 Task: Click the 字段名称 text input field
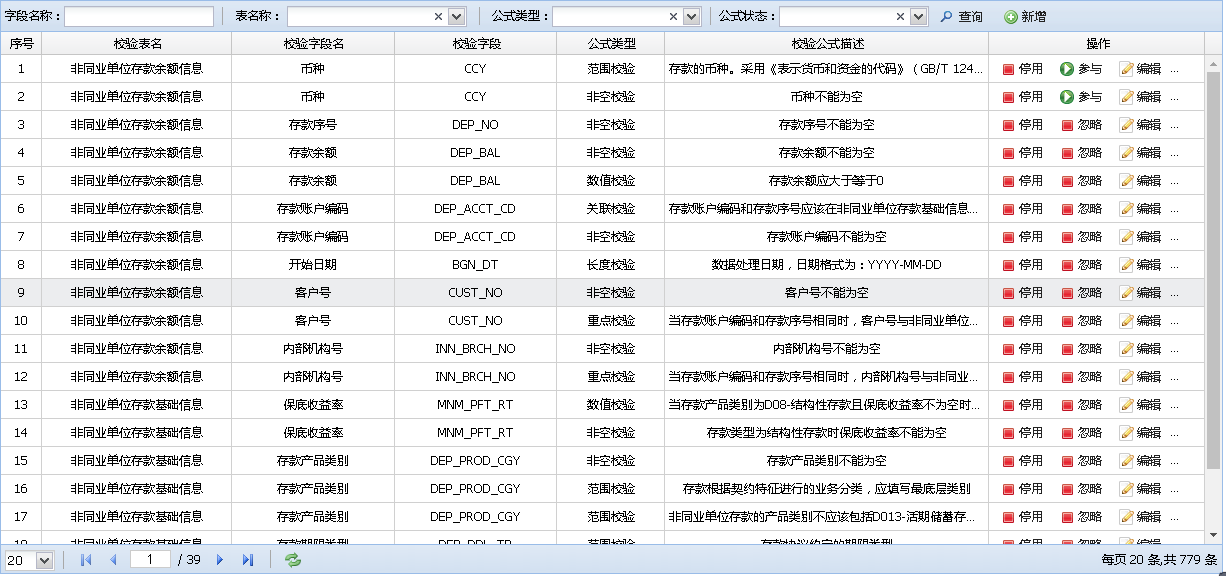pos(139,17)
